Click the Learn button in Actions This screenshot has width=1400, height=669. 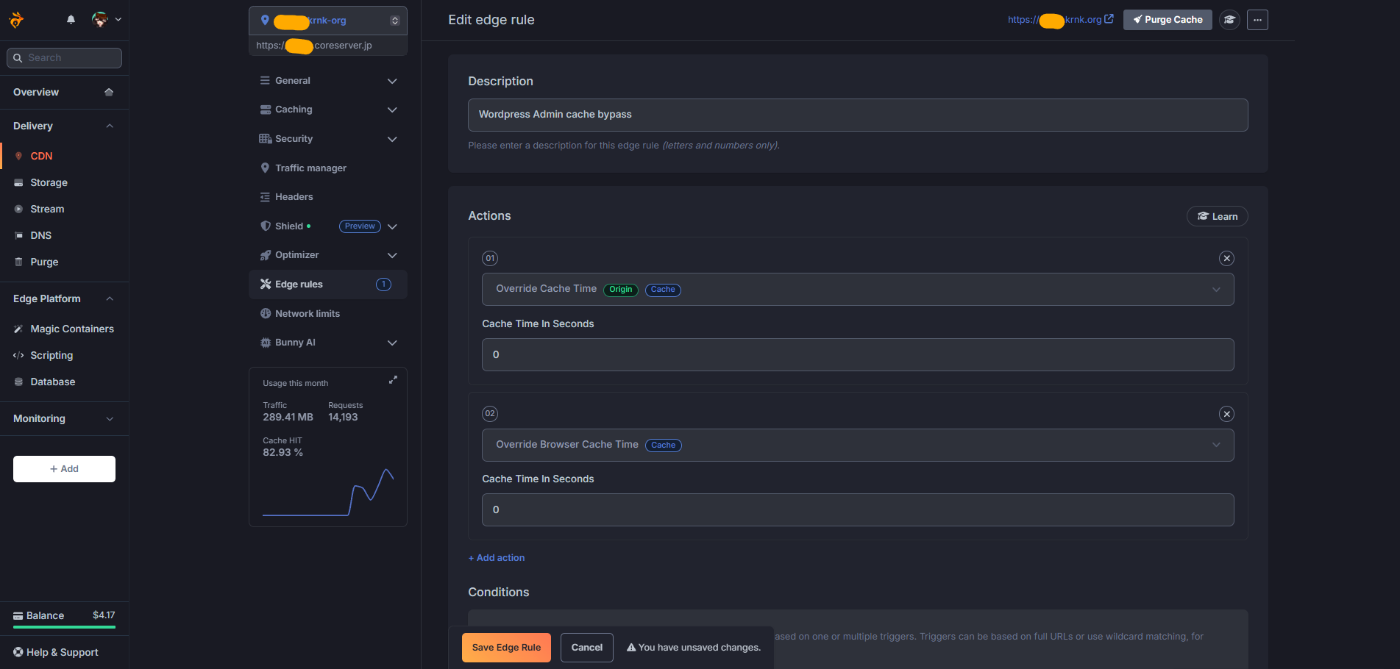point(1217,217)
